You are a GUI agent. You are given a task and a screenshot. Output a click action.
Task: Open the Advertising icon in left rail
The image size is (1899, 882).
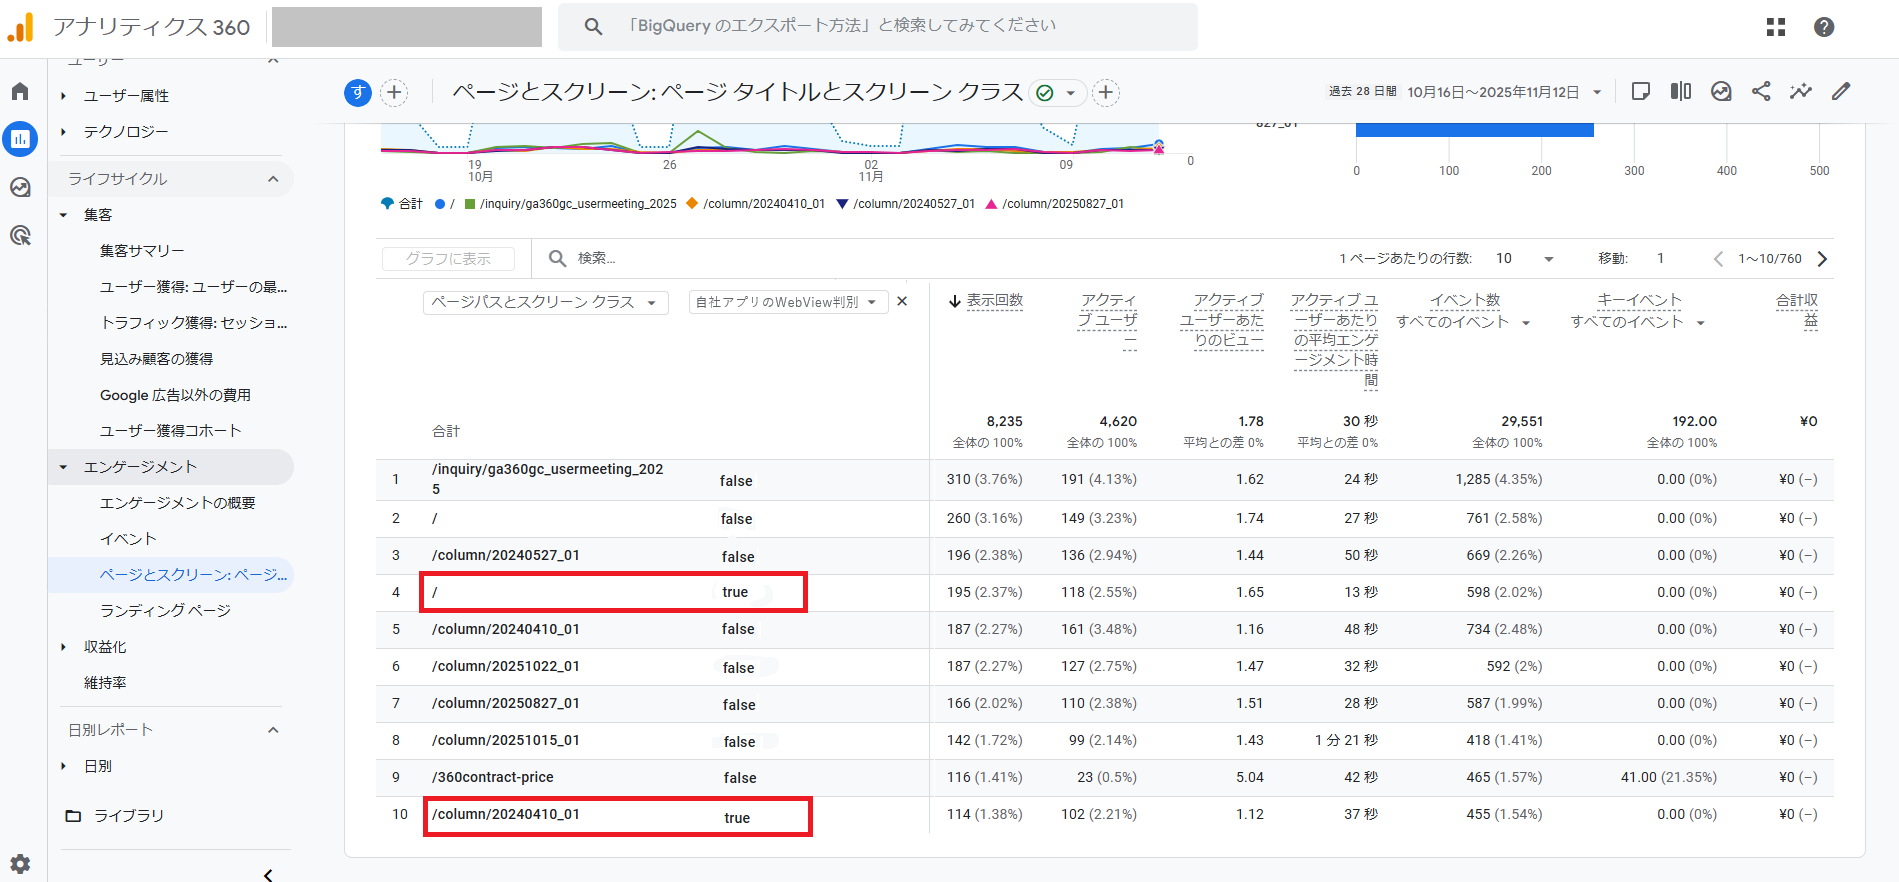(x=20, y=236)
